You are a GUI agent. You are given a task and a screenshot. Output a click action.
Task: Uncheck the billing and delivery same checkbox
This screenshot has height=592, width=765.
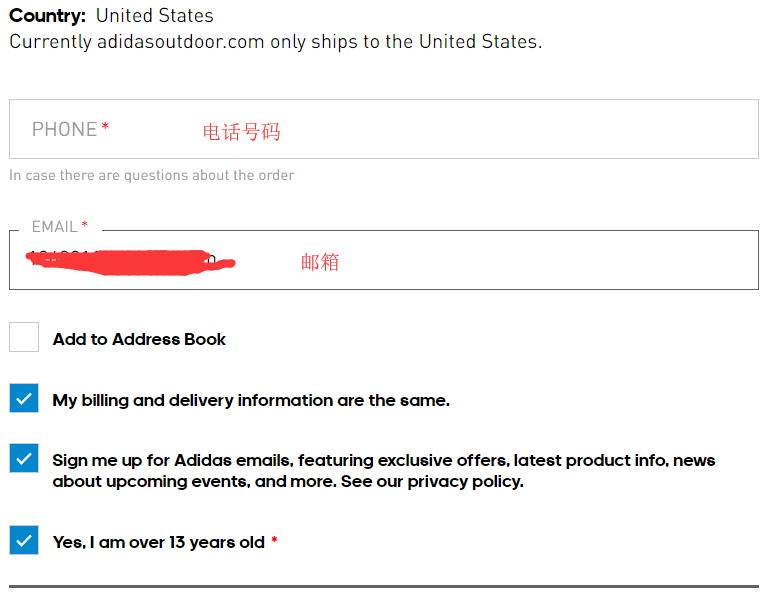(x=24, y=398)
